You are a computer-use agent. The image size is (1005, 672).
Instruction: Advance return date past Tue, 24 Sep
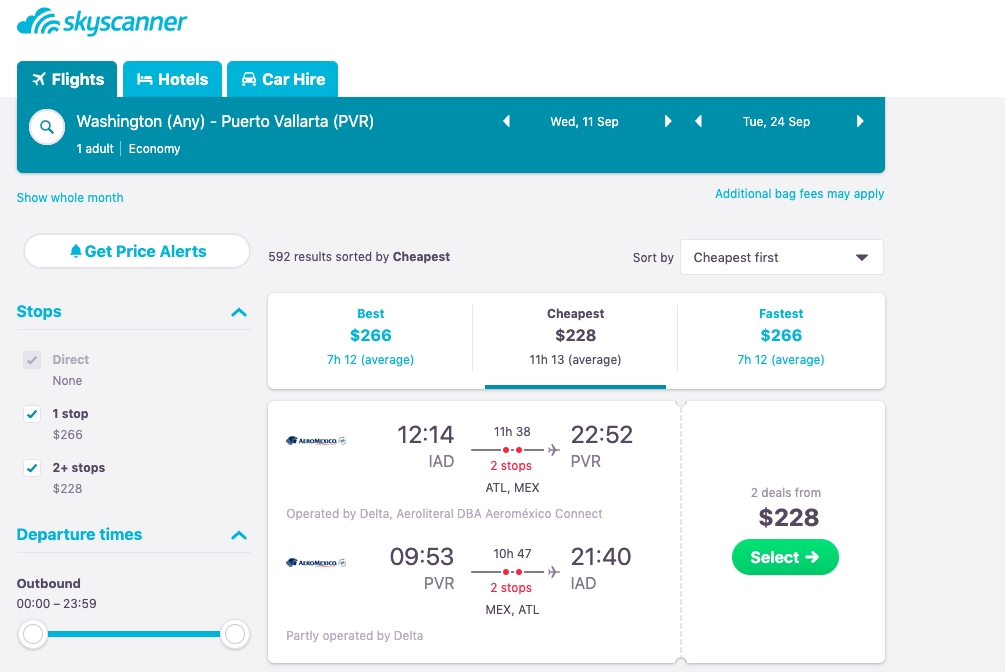(x=860, y=121)
